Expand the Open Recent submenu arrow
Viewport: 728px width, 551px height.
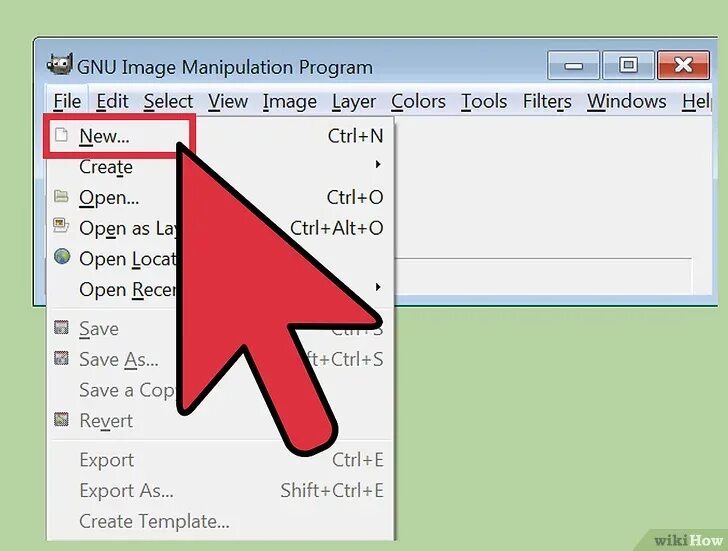coord(378,287)
